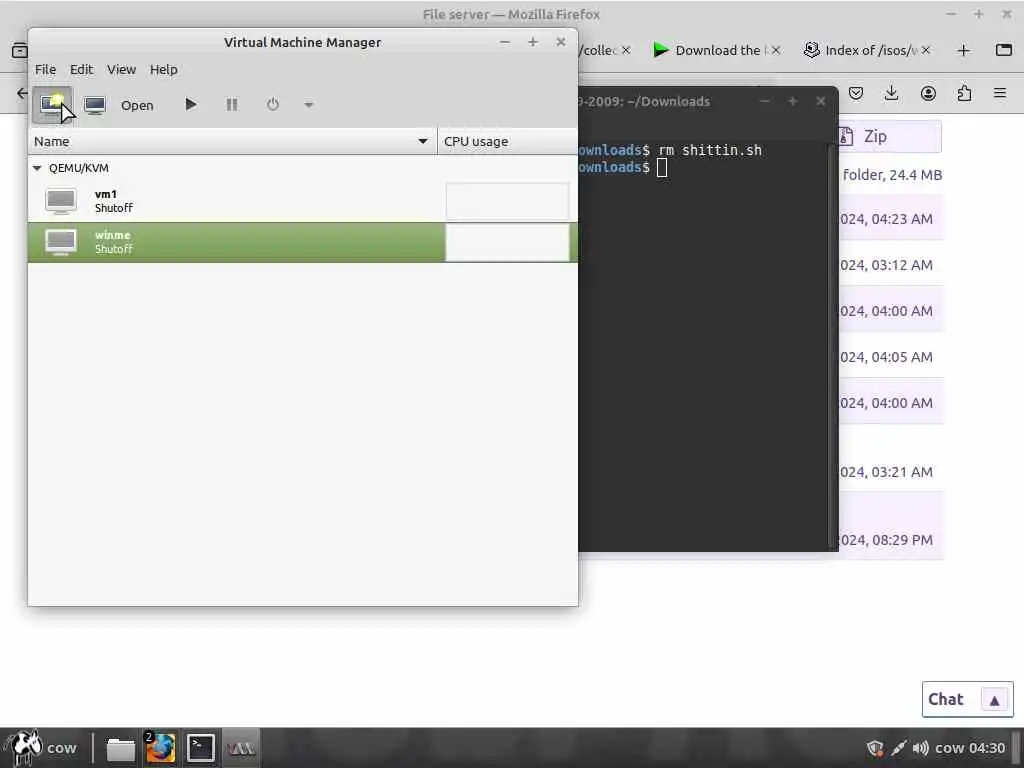Viewport: 1024px width, 768px height.
Task: Click the Open button in VM Manager toolbar
Action: click(x=137, y=105)
